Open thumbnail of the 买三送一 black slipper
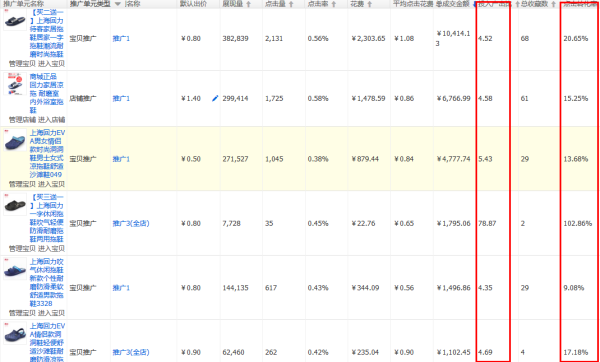Viewport: 600px width, 362px height. pos(15,205)
